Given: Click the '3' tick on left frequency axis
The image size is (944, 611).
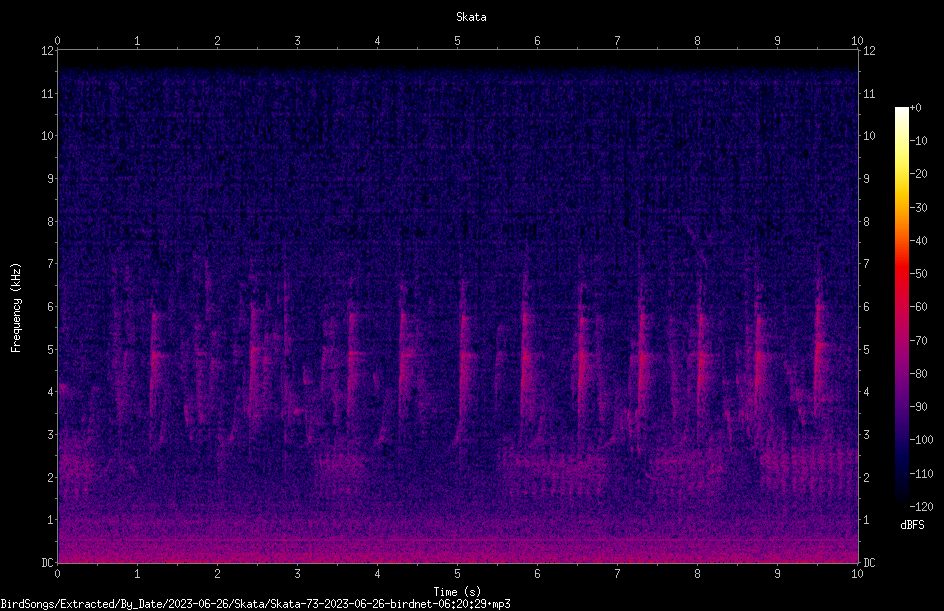Looking at the screenshot, I should click(50, 435).
